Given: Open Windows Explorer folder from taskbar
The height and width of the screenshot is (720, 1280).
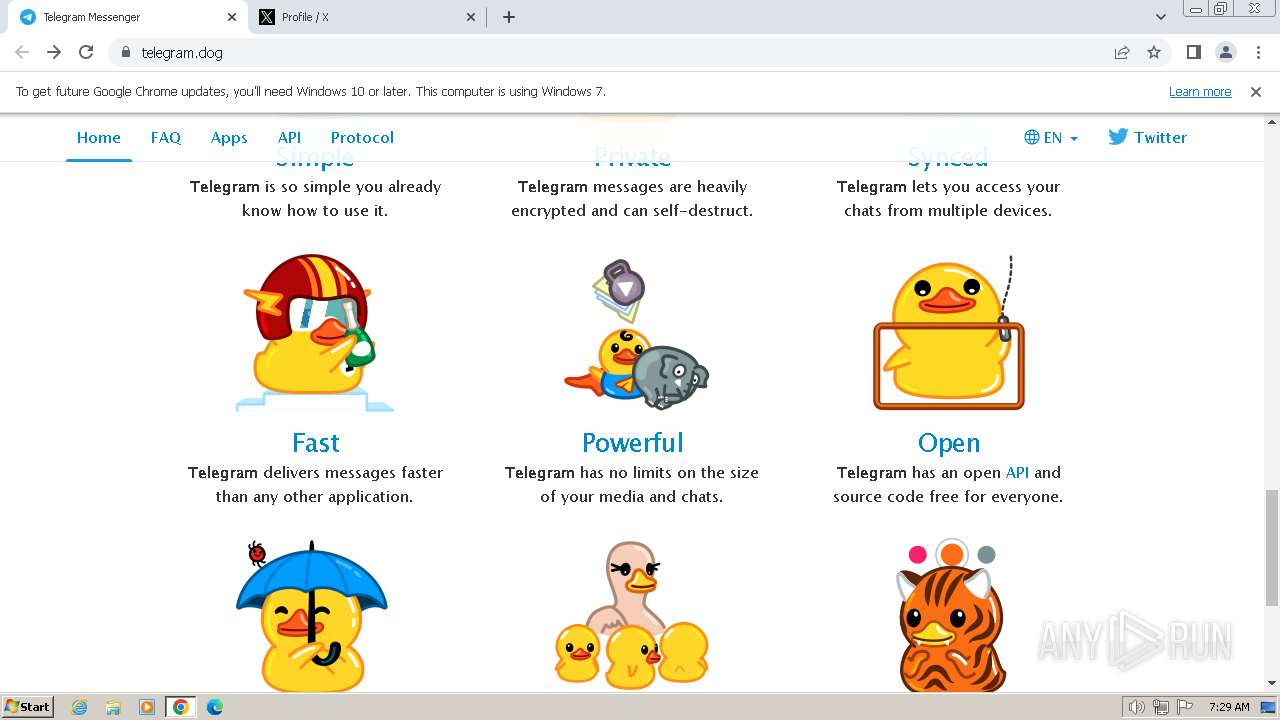Looking at the screenshot, I should [x=113, y=707].
